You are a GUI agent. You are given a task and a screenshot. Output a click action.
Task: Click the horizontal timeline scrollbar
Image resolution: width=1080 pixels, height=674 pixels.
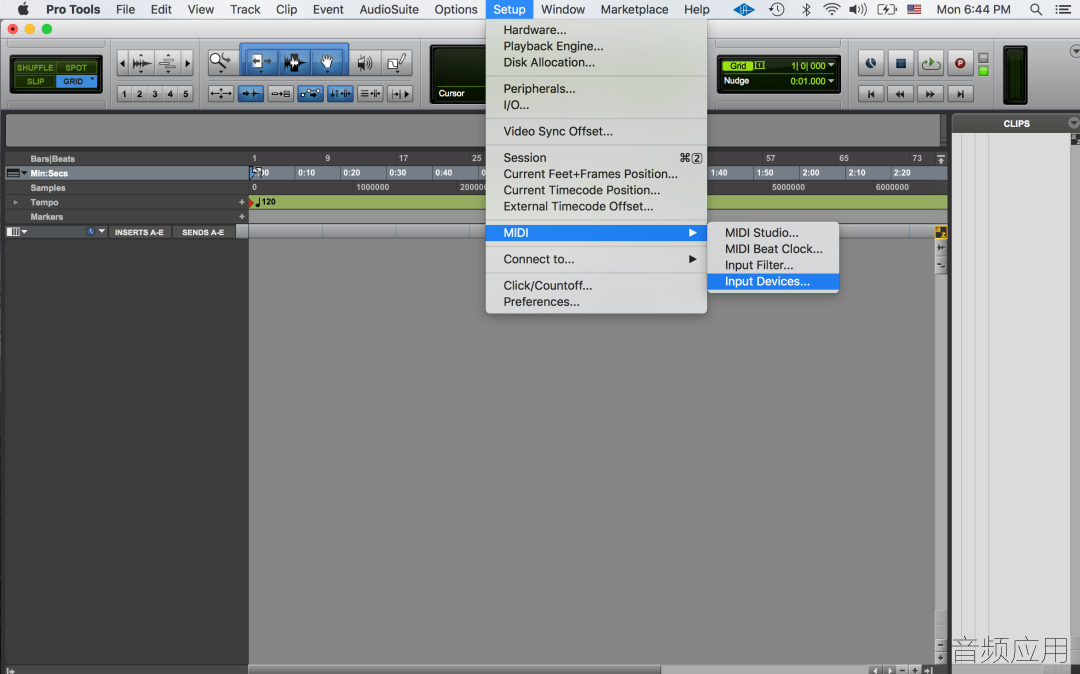click(x=455, y=669)
